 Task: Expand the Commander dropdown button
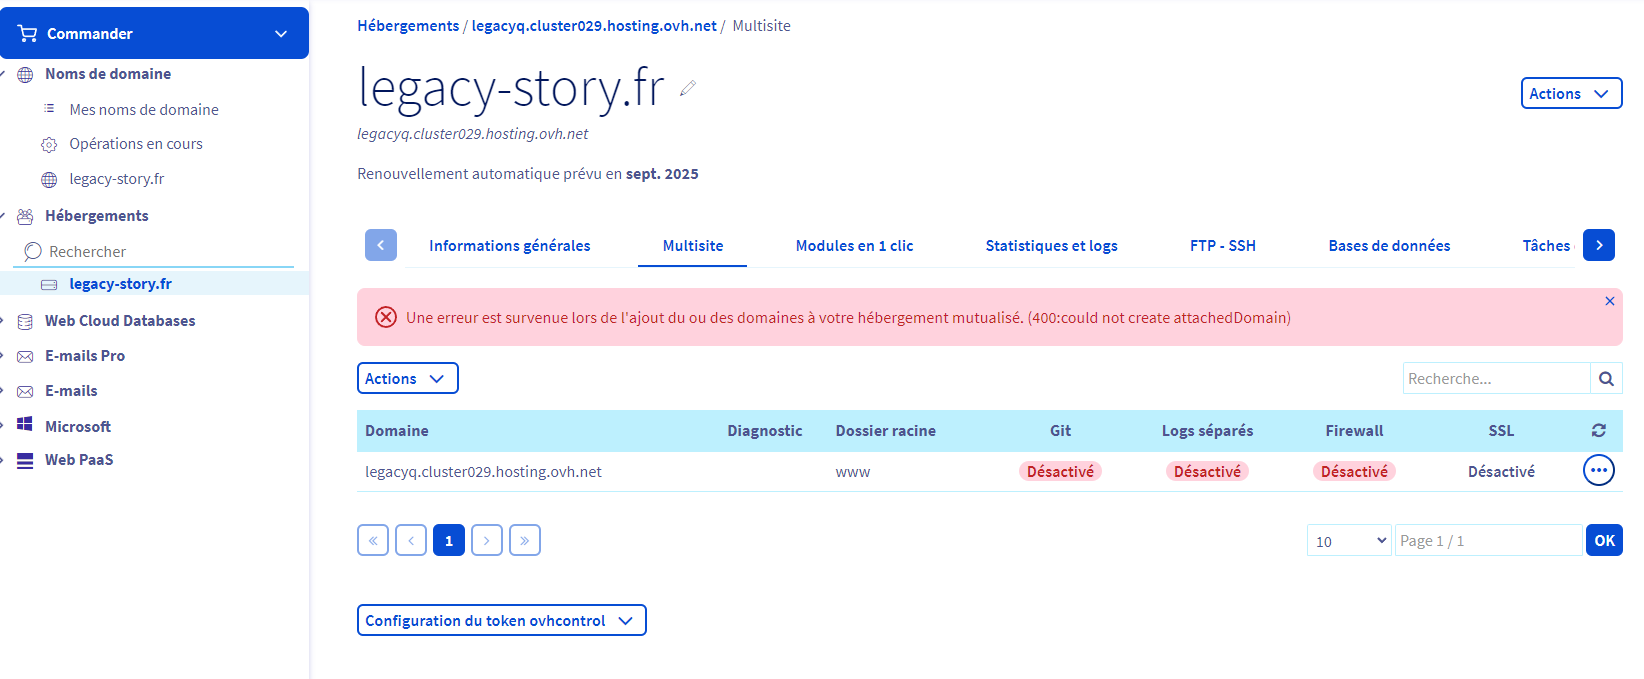[154, 33]
